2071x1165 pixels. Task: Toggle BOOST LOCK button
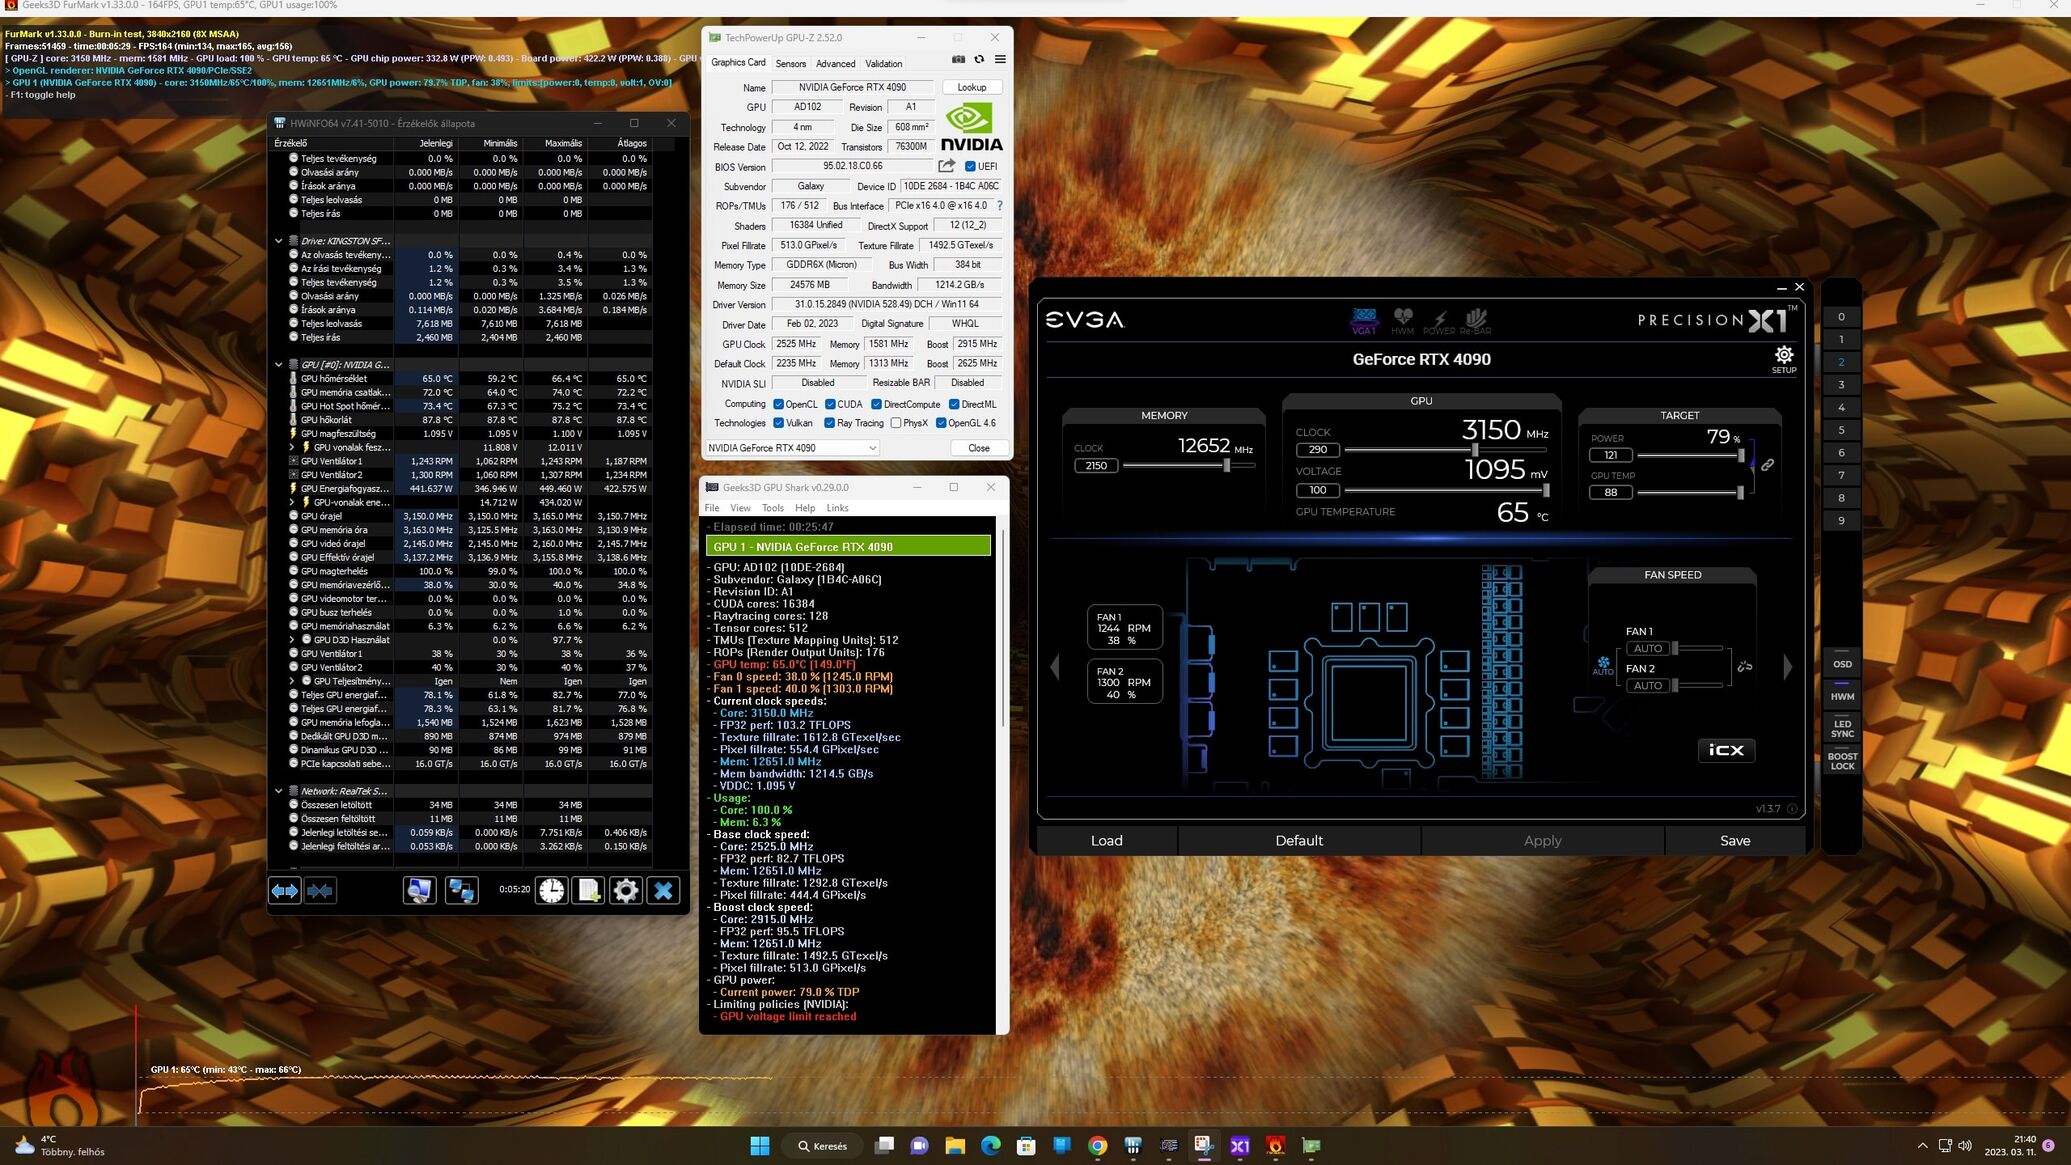point(1842,761)
